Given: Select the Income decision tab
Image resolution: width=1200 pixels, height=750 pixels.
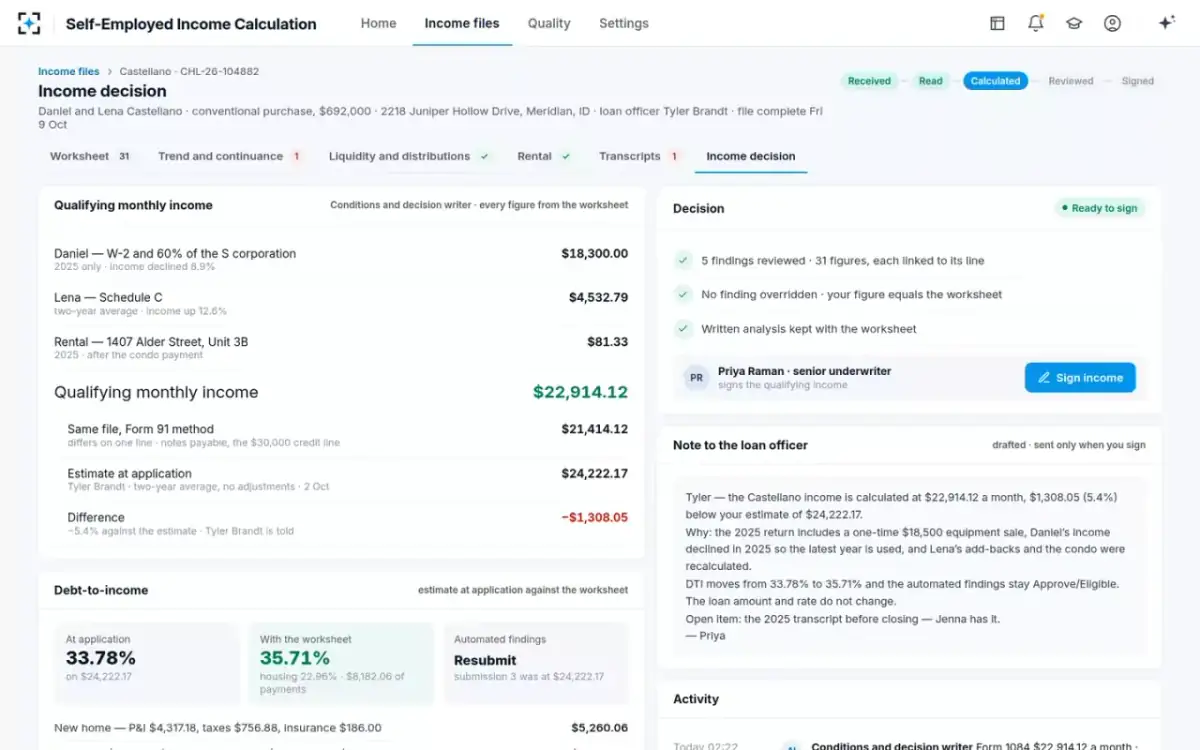Looking at the screenshot, I should point(751,156).
